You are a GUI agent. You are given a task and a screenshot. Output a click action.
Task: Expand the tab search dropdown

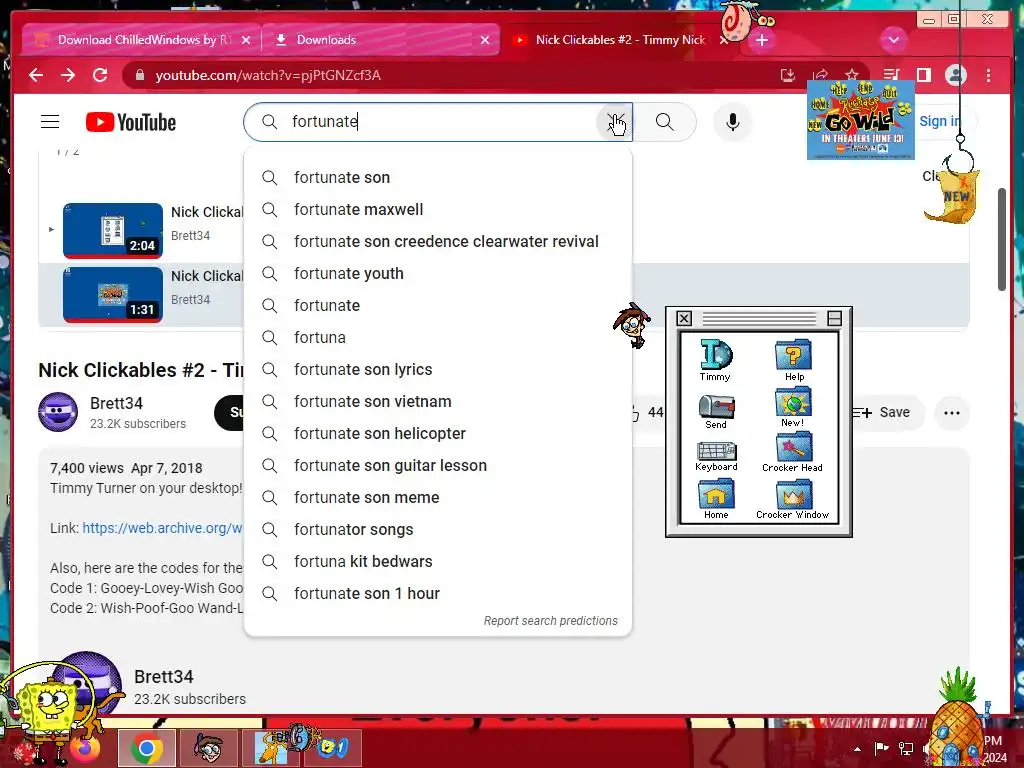893,40
